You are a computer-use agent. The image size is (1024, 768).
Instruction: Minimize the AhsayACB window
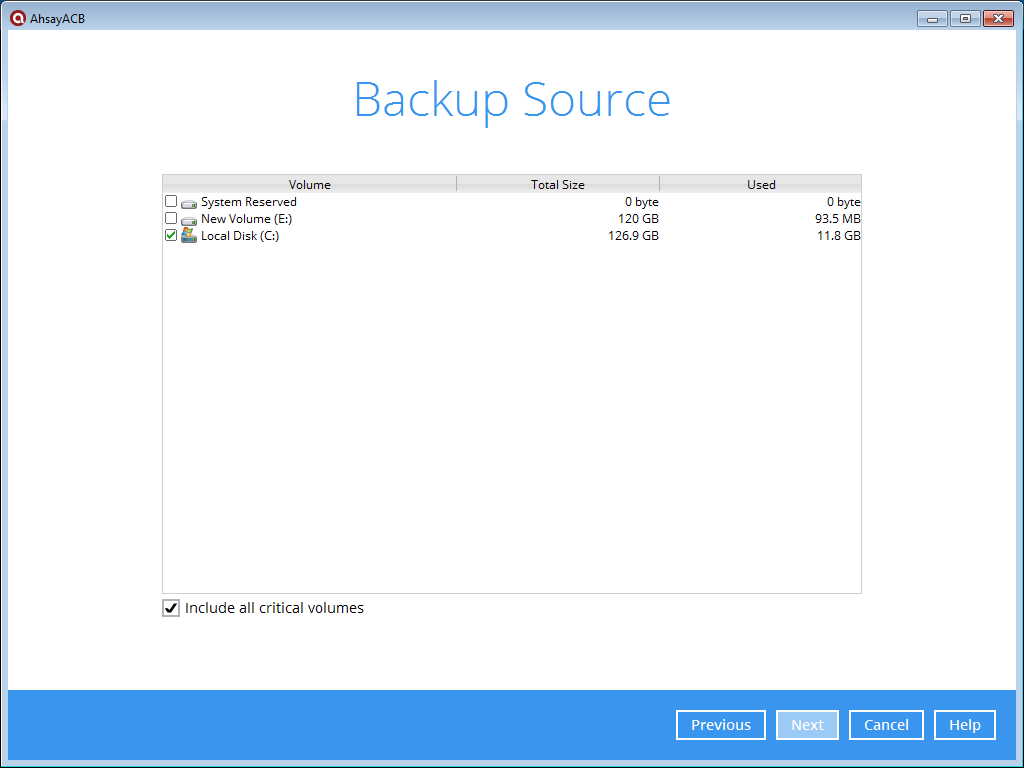click(x=932, y=18)
